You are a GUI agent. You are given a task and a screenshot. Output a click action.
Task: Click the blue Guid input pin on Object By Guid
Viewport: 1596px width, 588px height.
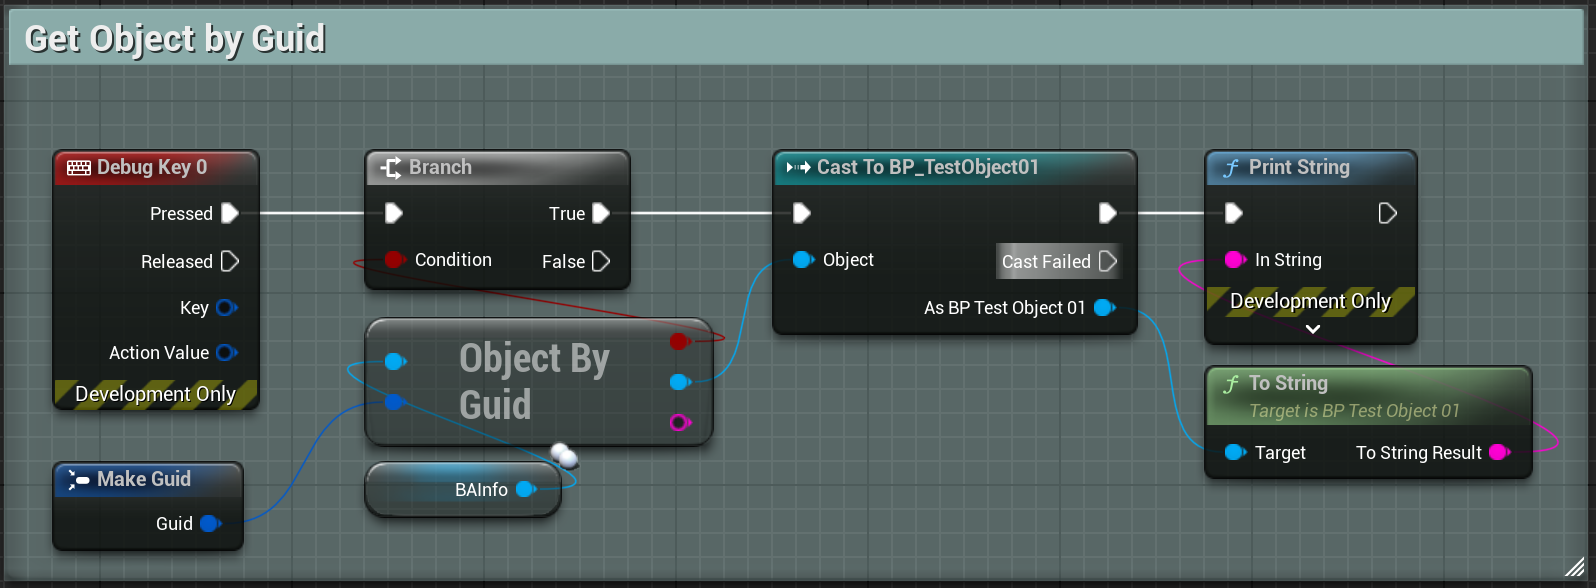point(395,402)
